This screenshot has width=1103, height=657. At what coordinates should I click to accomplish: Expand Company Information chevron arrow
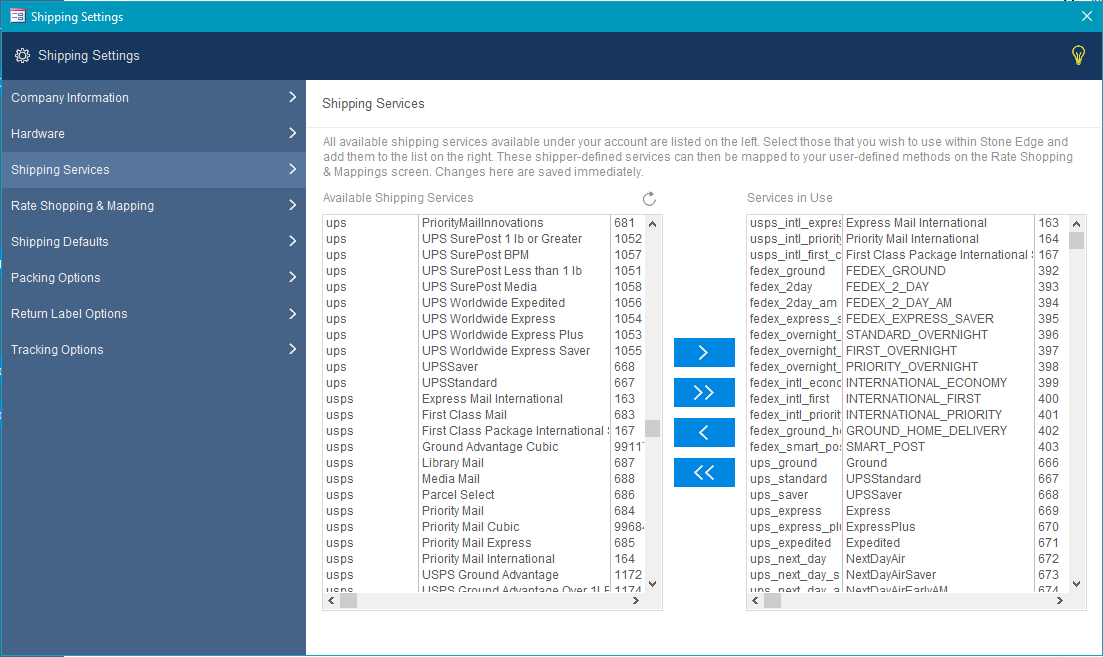click(293, 97)
